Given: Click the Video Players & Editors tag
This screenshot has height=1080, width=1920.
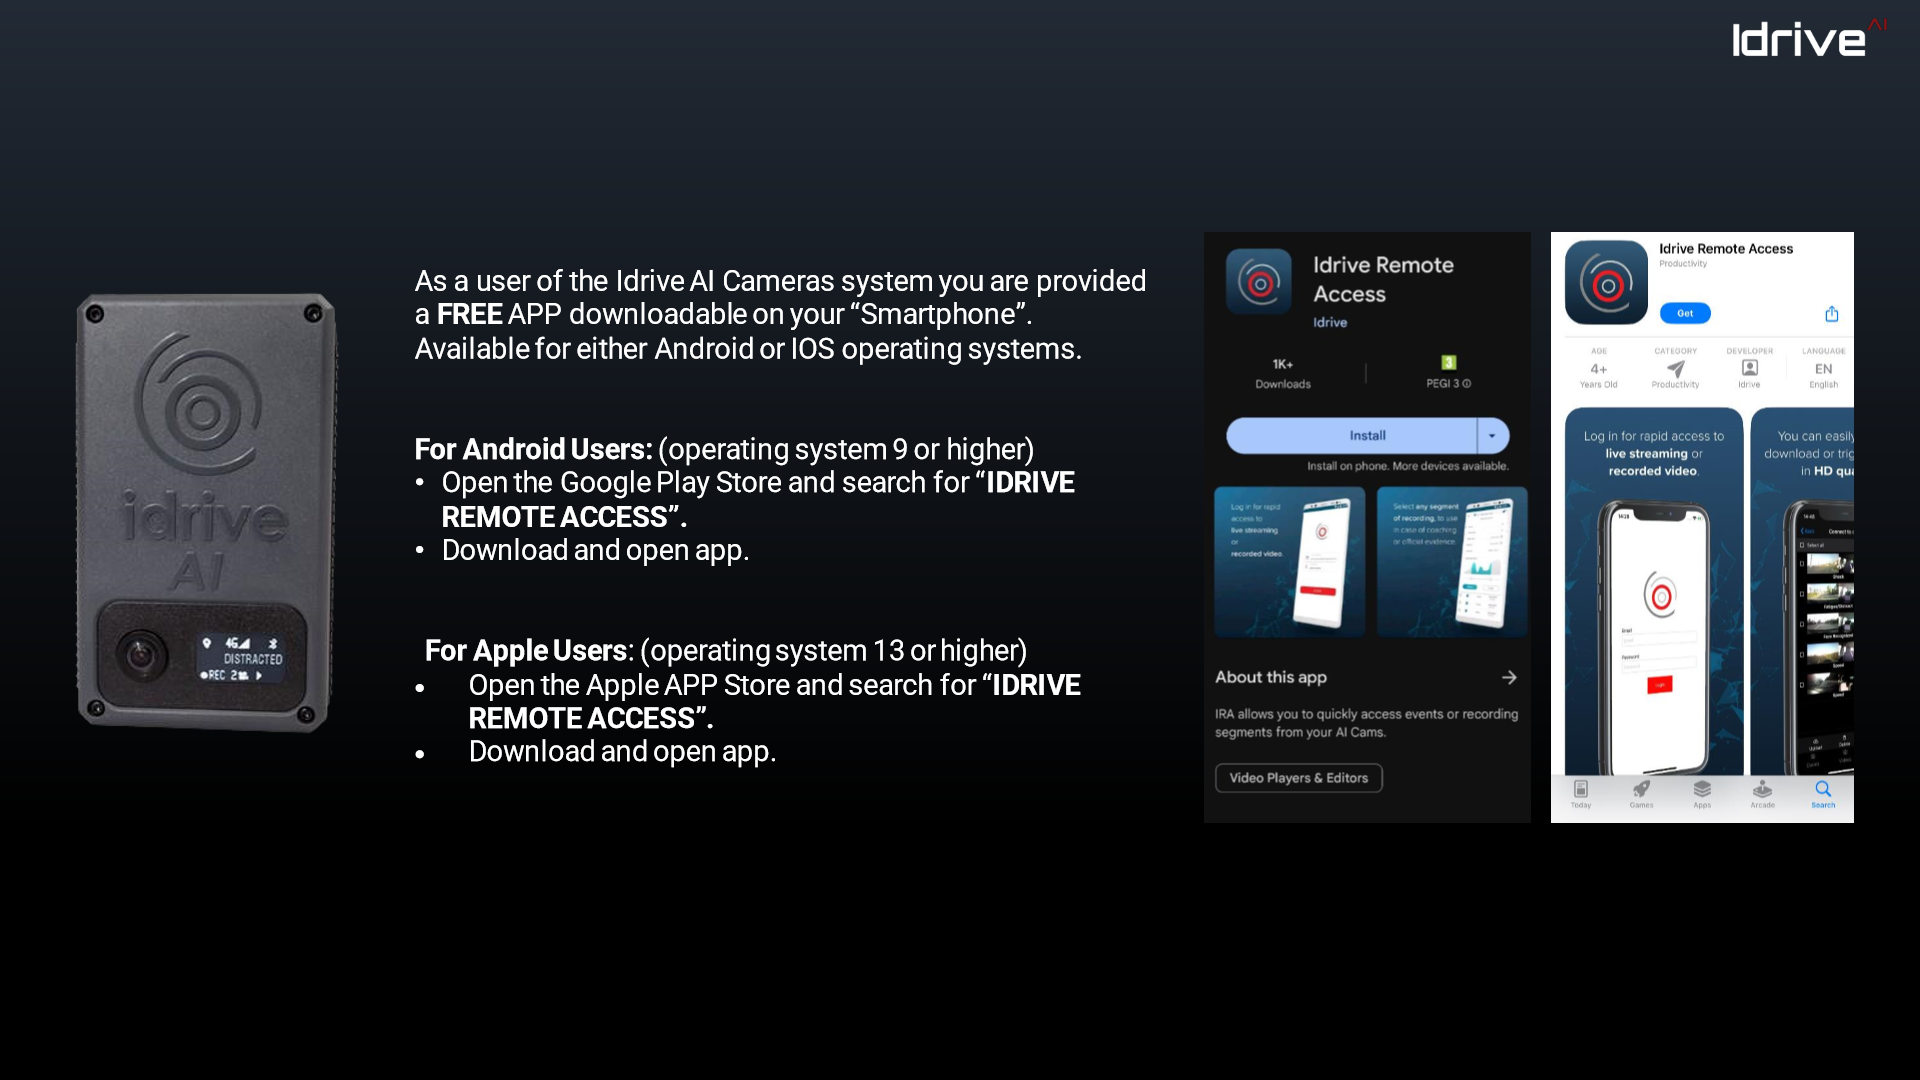Looking at the screenshot, I should 1298,778.
